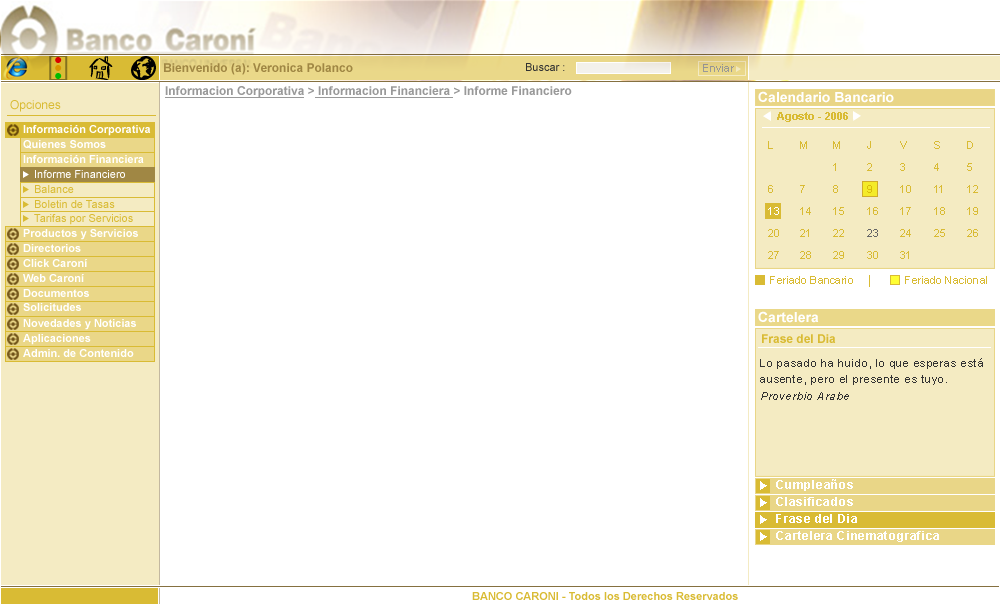Click the Proverbio Arabe attribution text
Viewport: 1000px width, 605px height.
coord(805,397)
